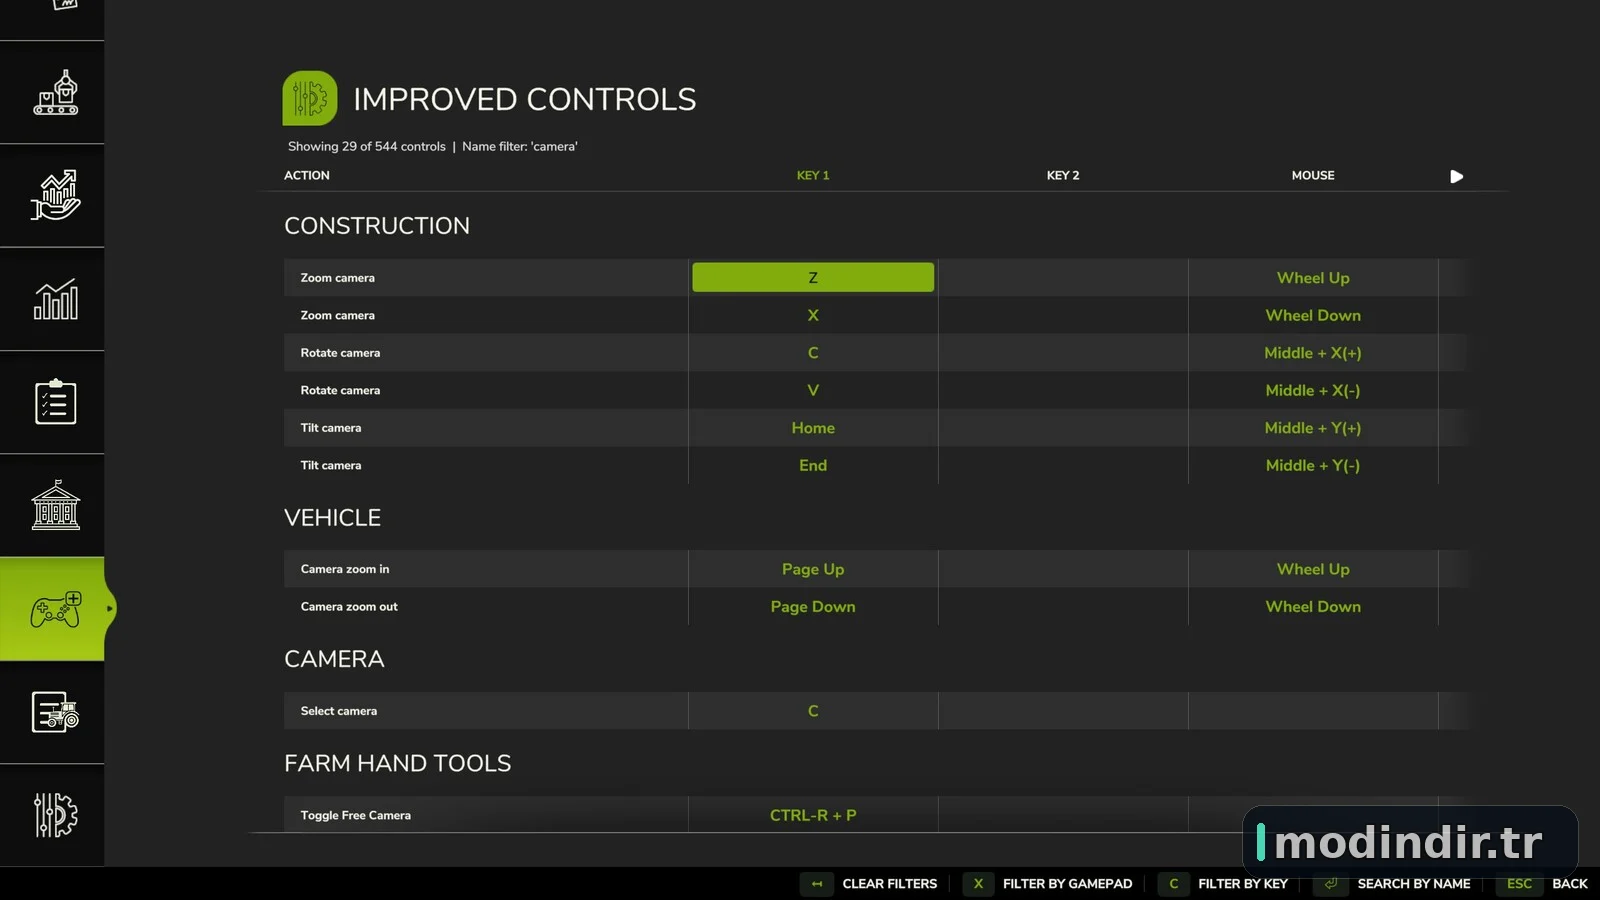Image resolution: width=1600 pixels, height=900 pixels.
Task: Click the Middle + X(-) mouse binding
Action: 1313,390
